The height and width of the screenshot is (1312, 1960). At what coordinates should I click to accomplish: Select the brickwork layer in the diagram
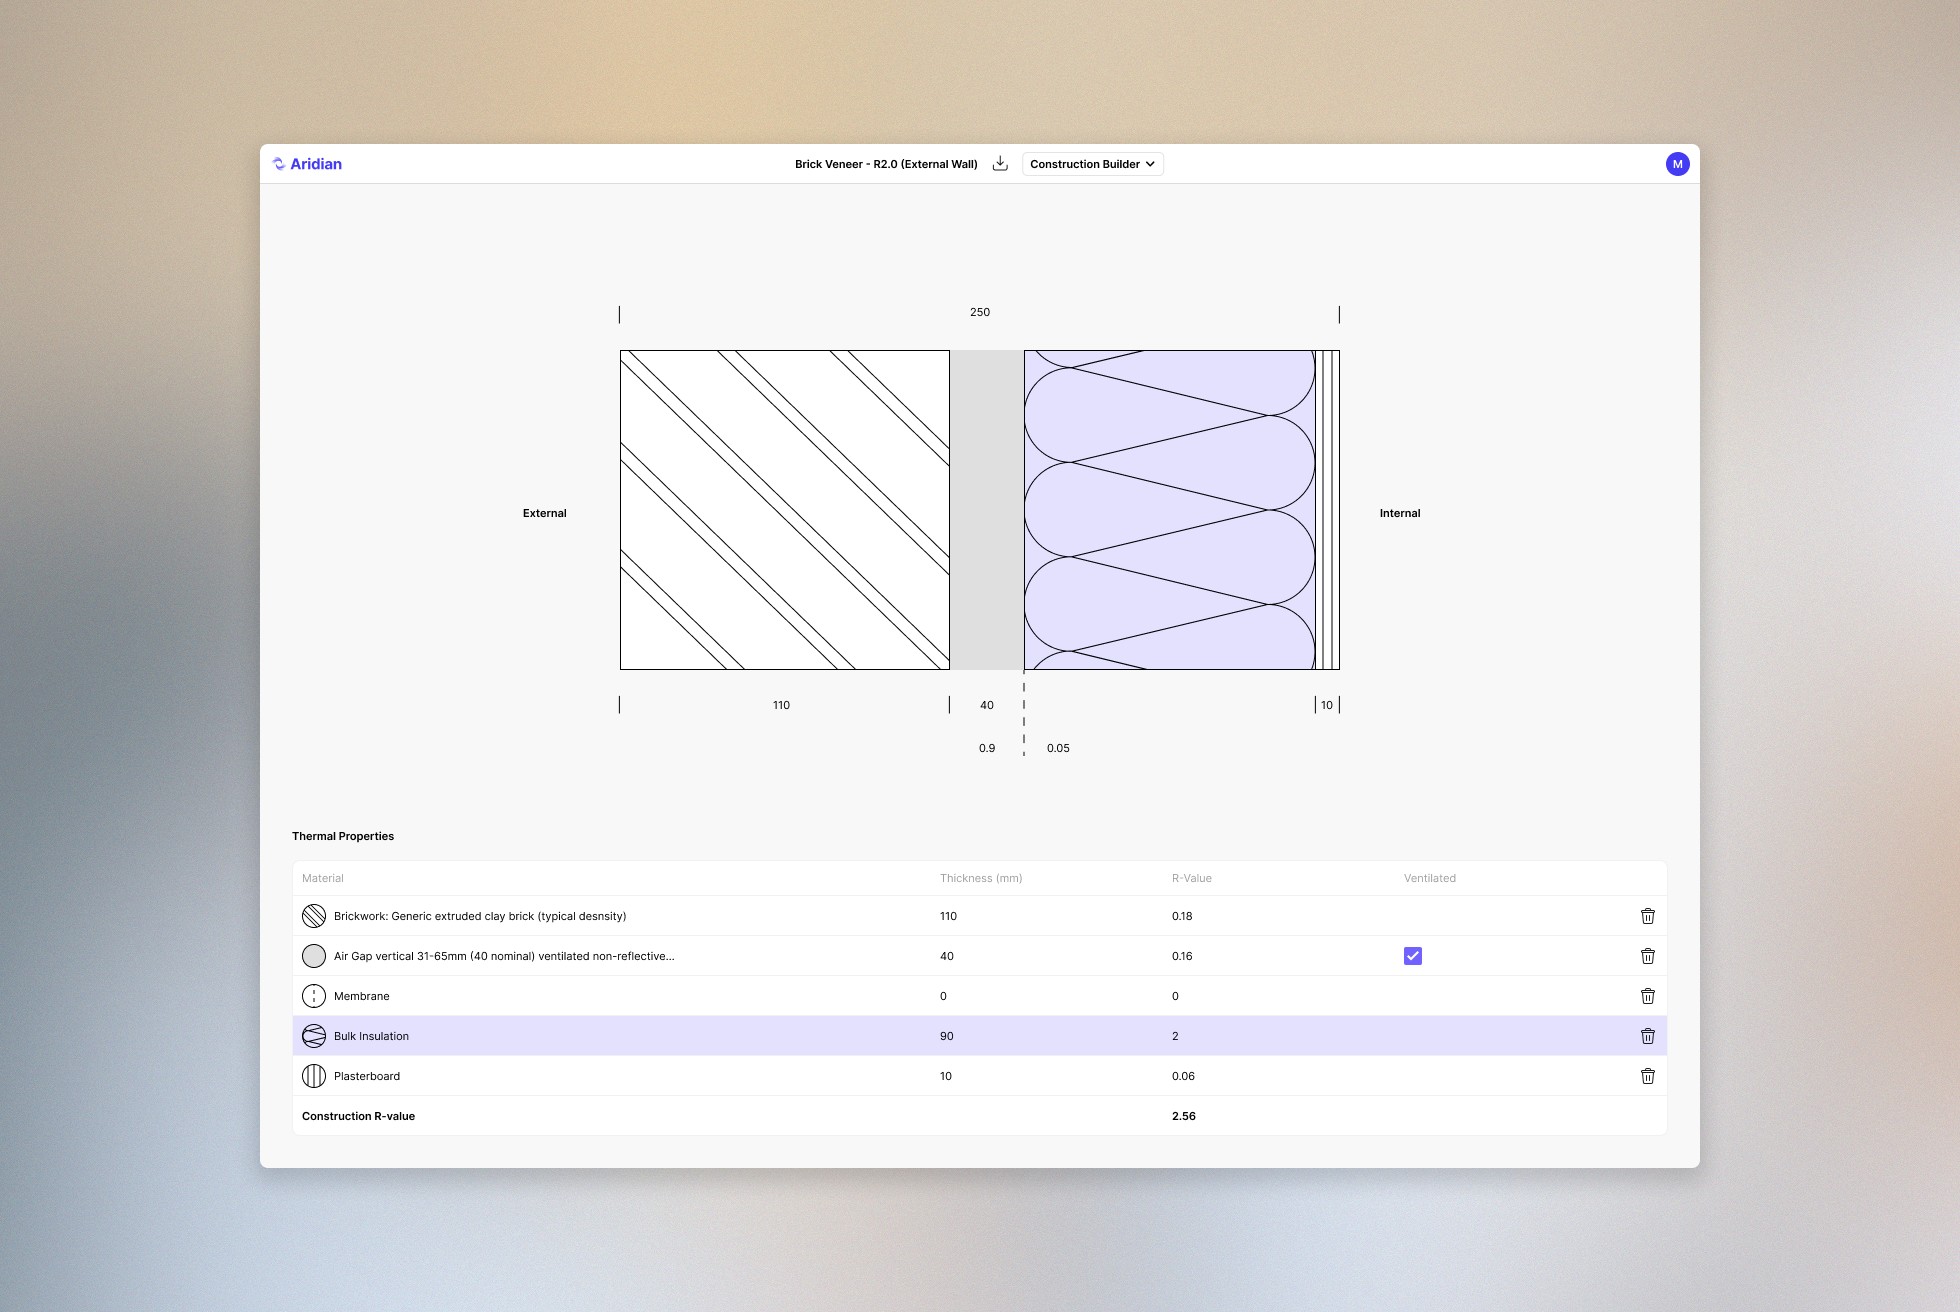pos(784,510)
